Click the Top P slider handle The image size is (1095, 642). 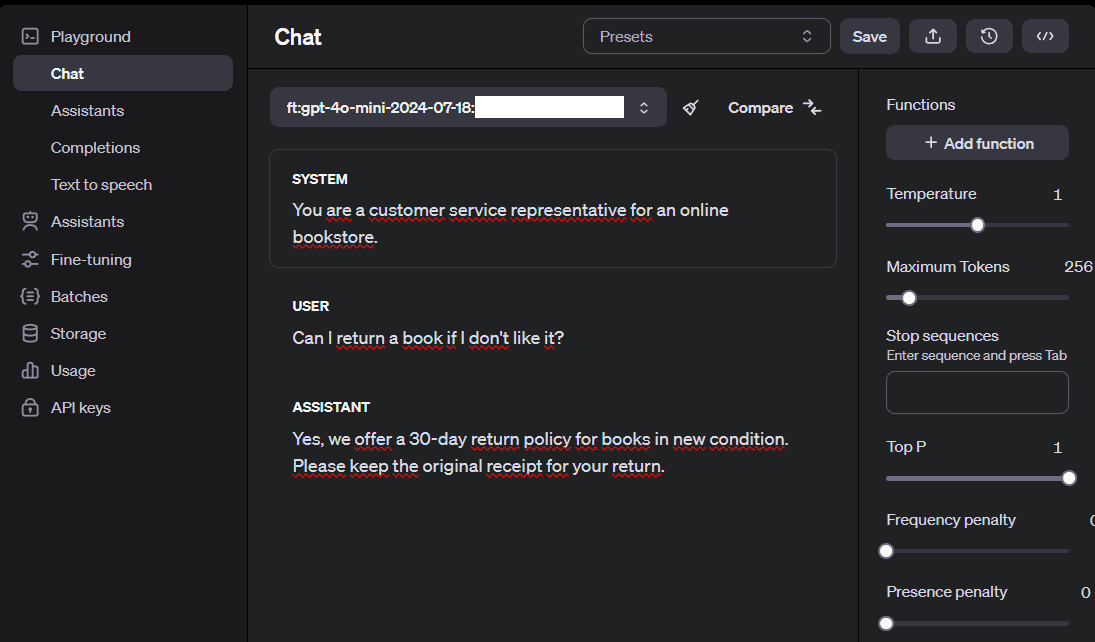coord(1068,479)
